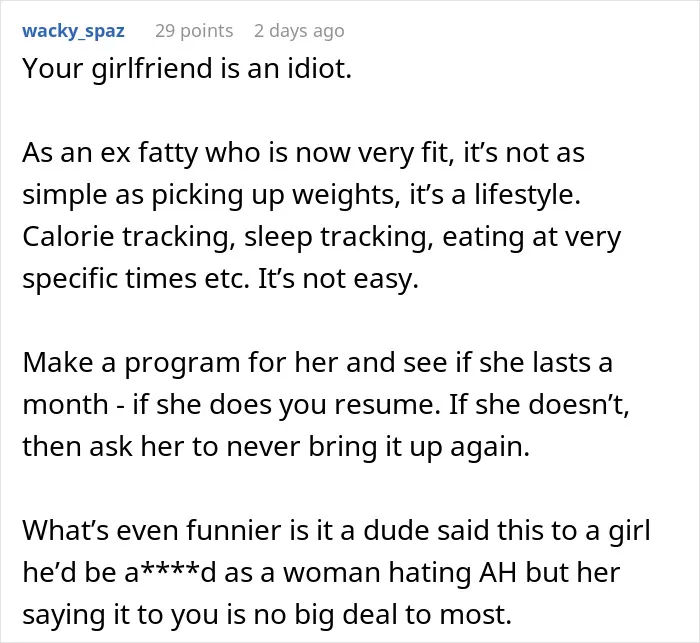Viewport: 700px width, 643px height.
Task: Click the word lifestyle in the comment
Action: 523,195
